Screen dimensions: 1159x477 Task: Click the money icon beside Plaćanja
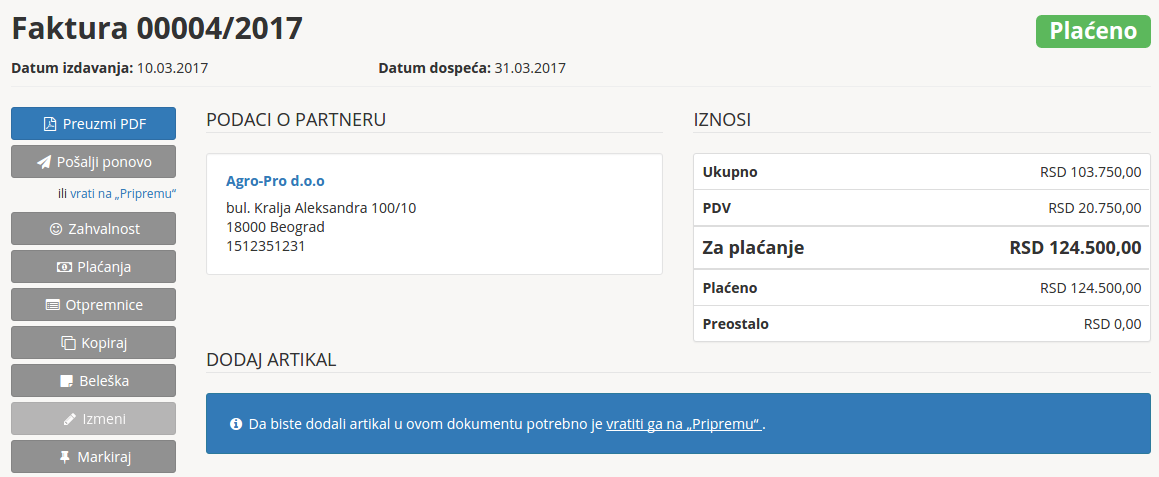coord(64,267)
